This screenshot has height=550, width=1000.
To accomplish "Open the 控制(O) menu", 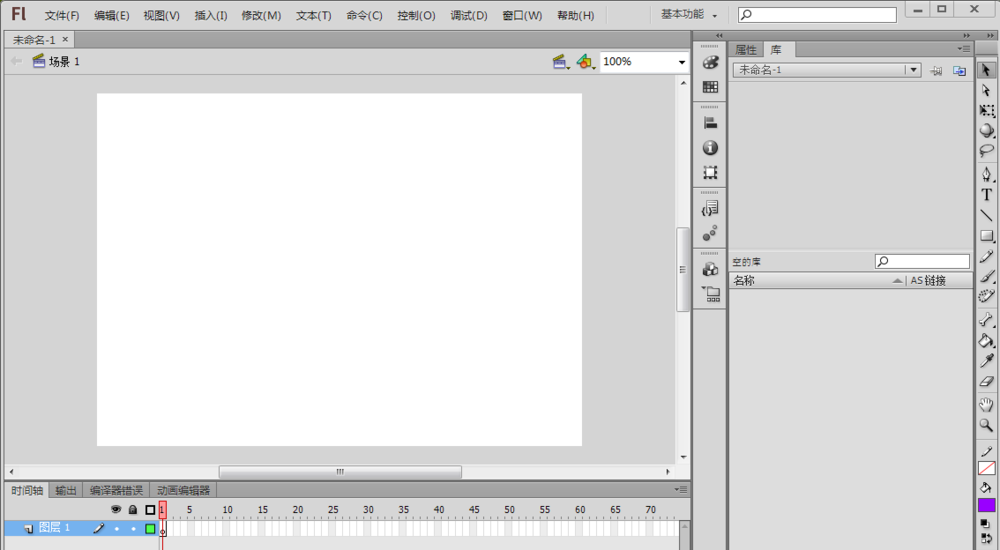I will [416, 15].
